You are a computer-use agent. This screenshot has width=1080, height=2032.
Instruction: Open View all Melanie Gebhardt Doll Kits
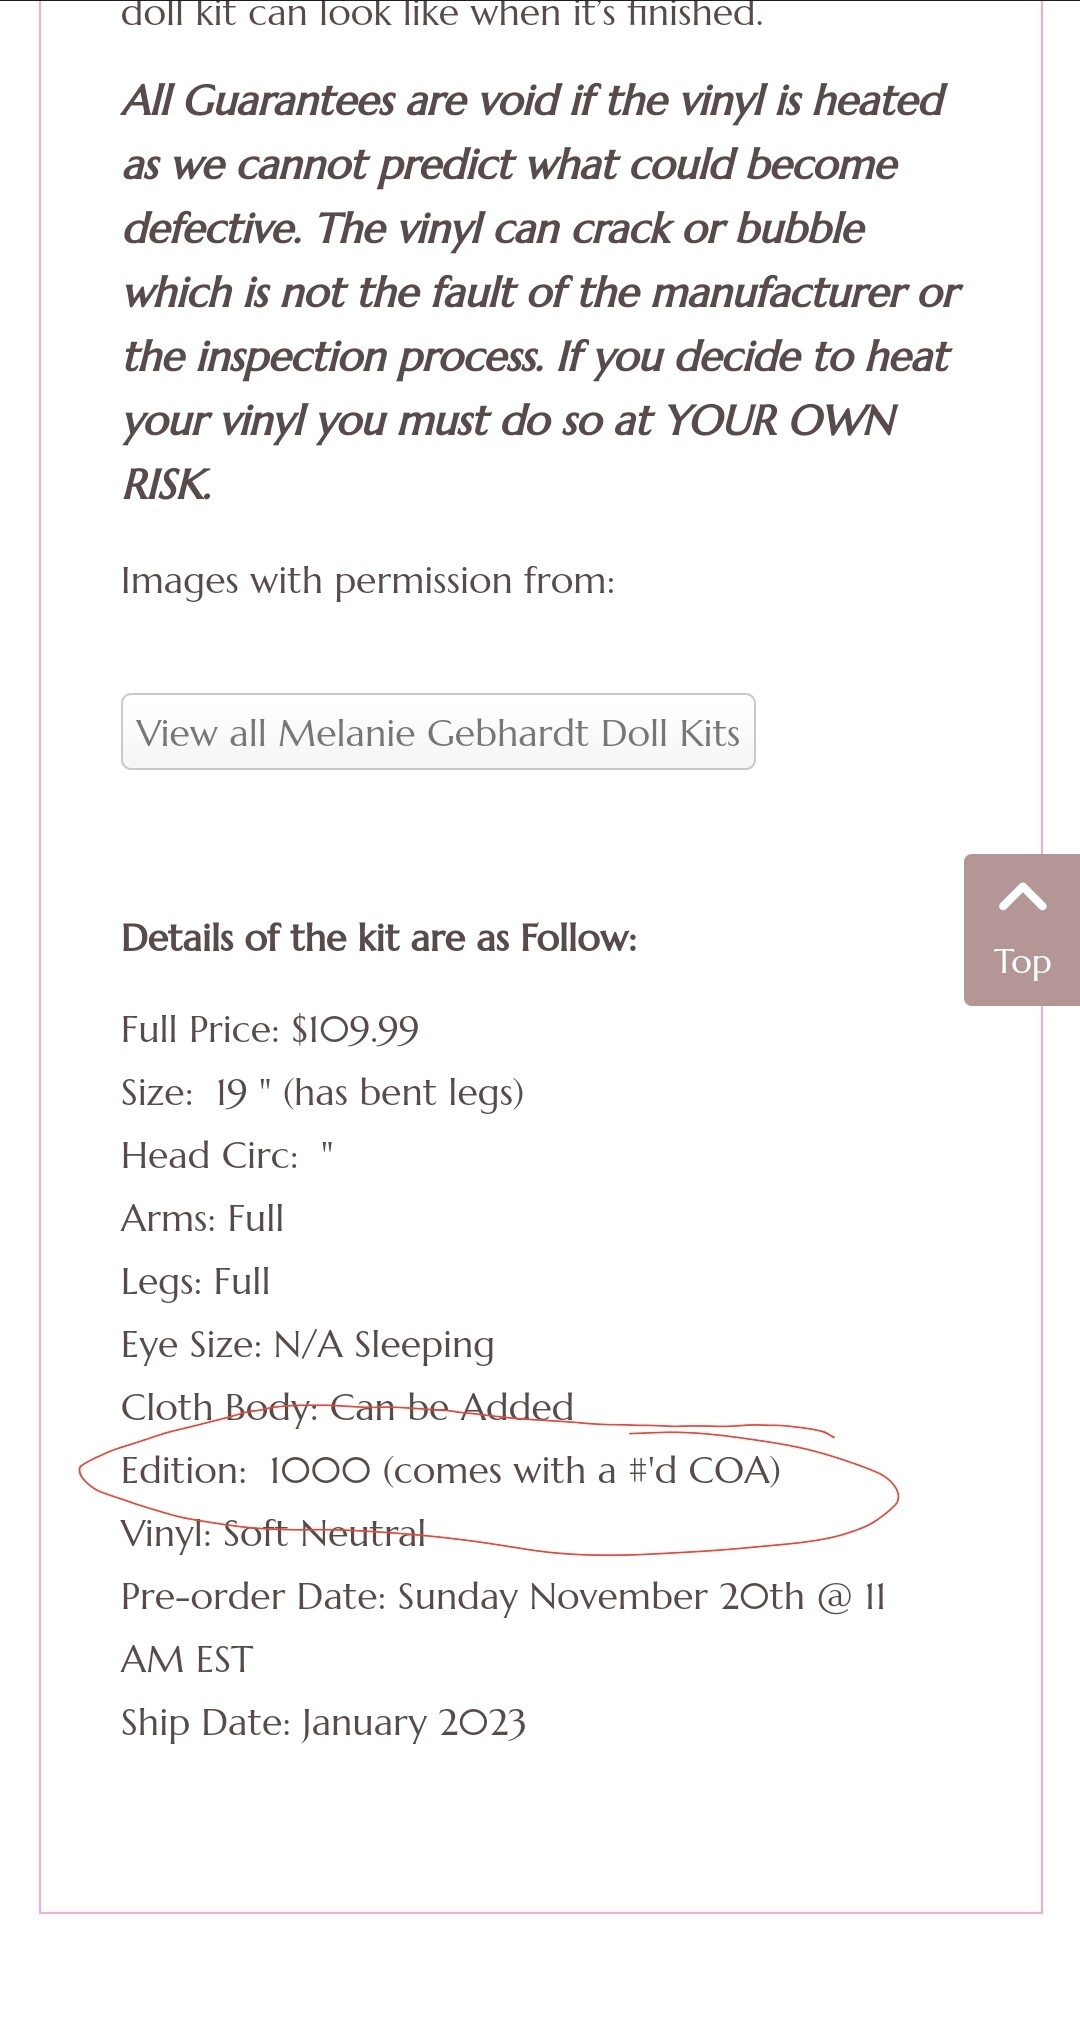[x=438, y=732]
